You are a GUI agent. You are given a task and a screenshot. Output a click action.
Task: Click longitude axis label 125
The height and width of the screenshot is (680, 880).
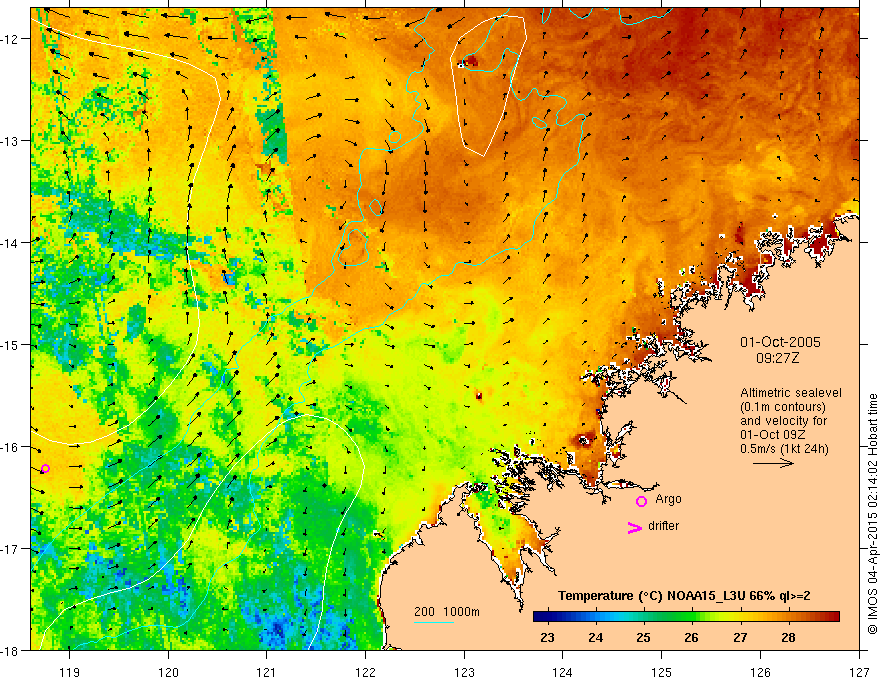pos(662,672)
